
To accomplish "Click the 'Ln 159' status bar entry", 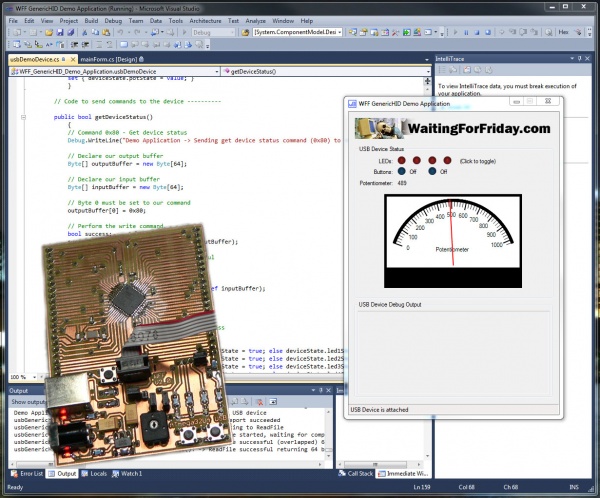I will coord(422,487).
